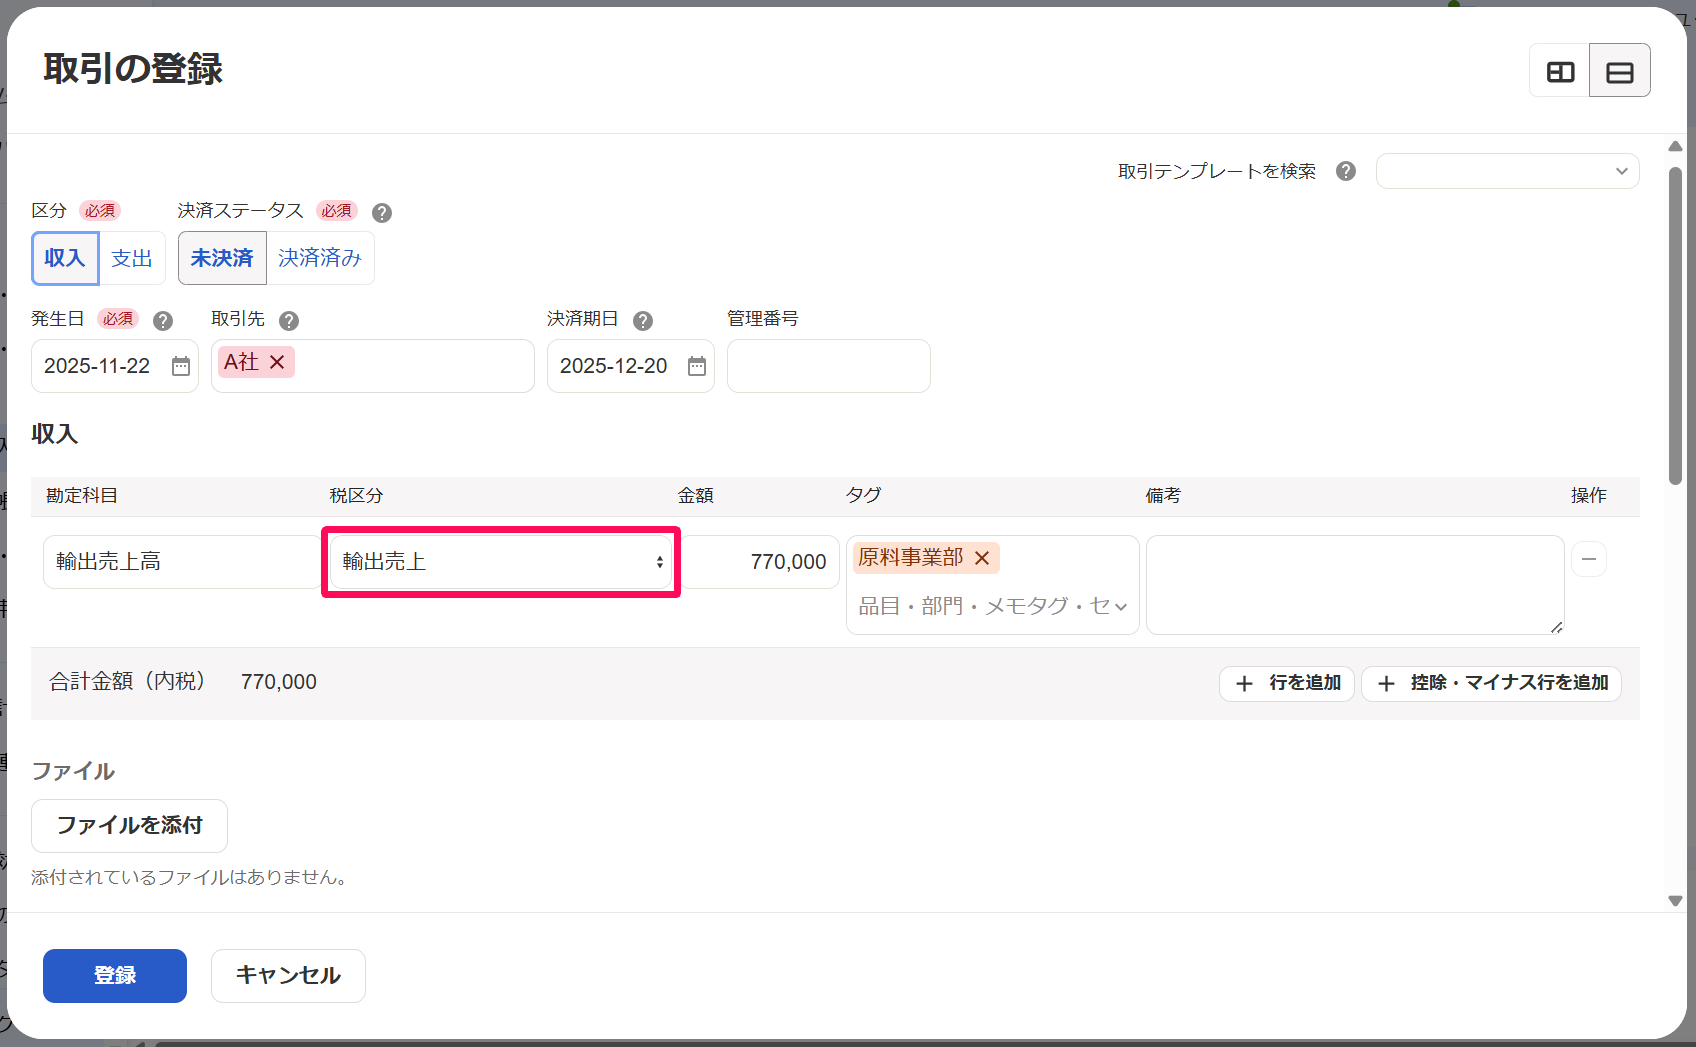Click the ファイルを添付 button

pyautogui.click(x=129, y=825)
